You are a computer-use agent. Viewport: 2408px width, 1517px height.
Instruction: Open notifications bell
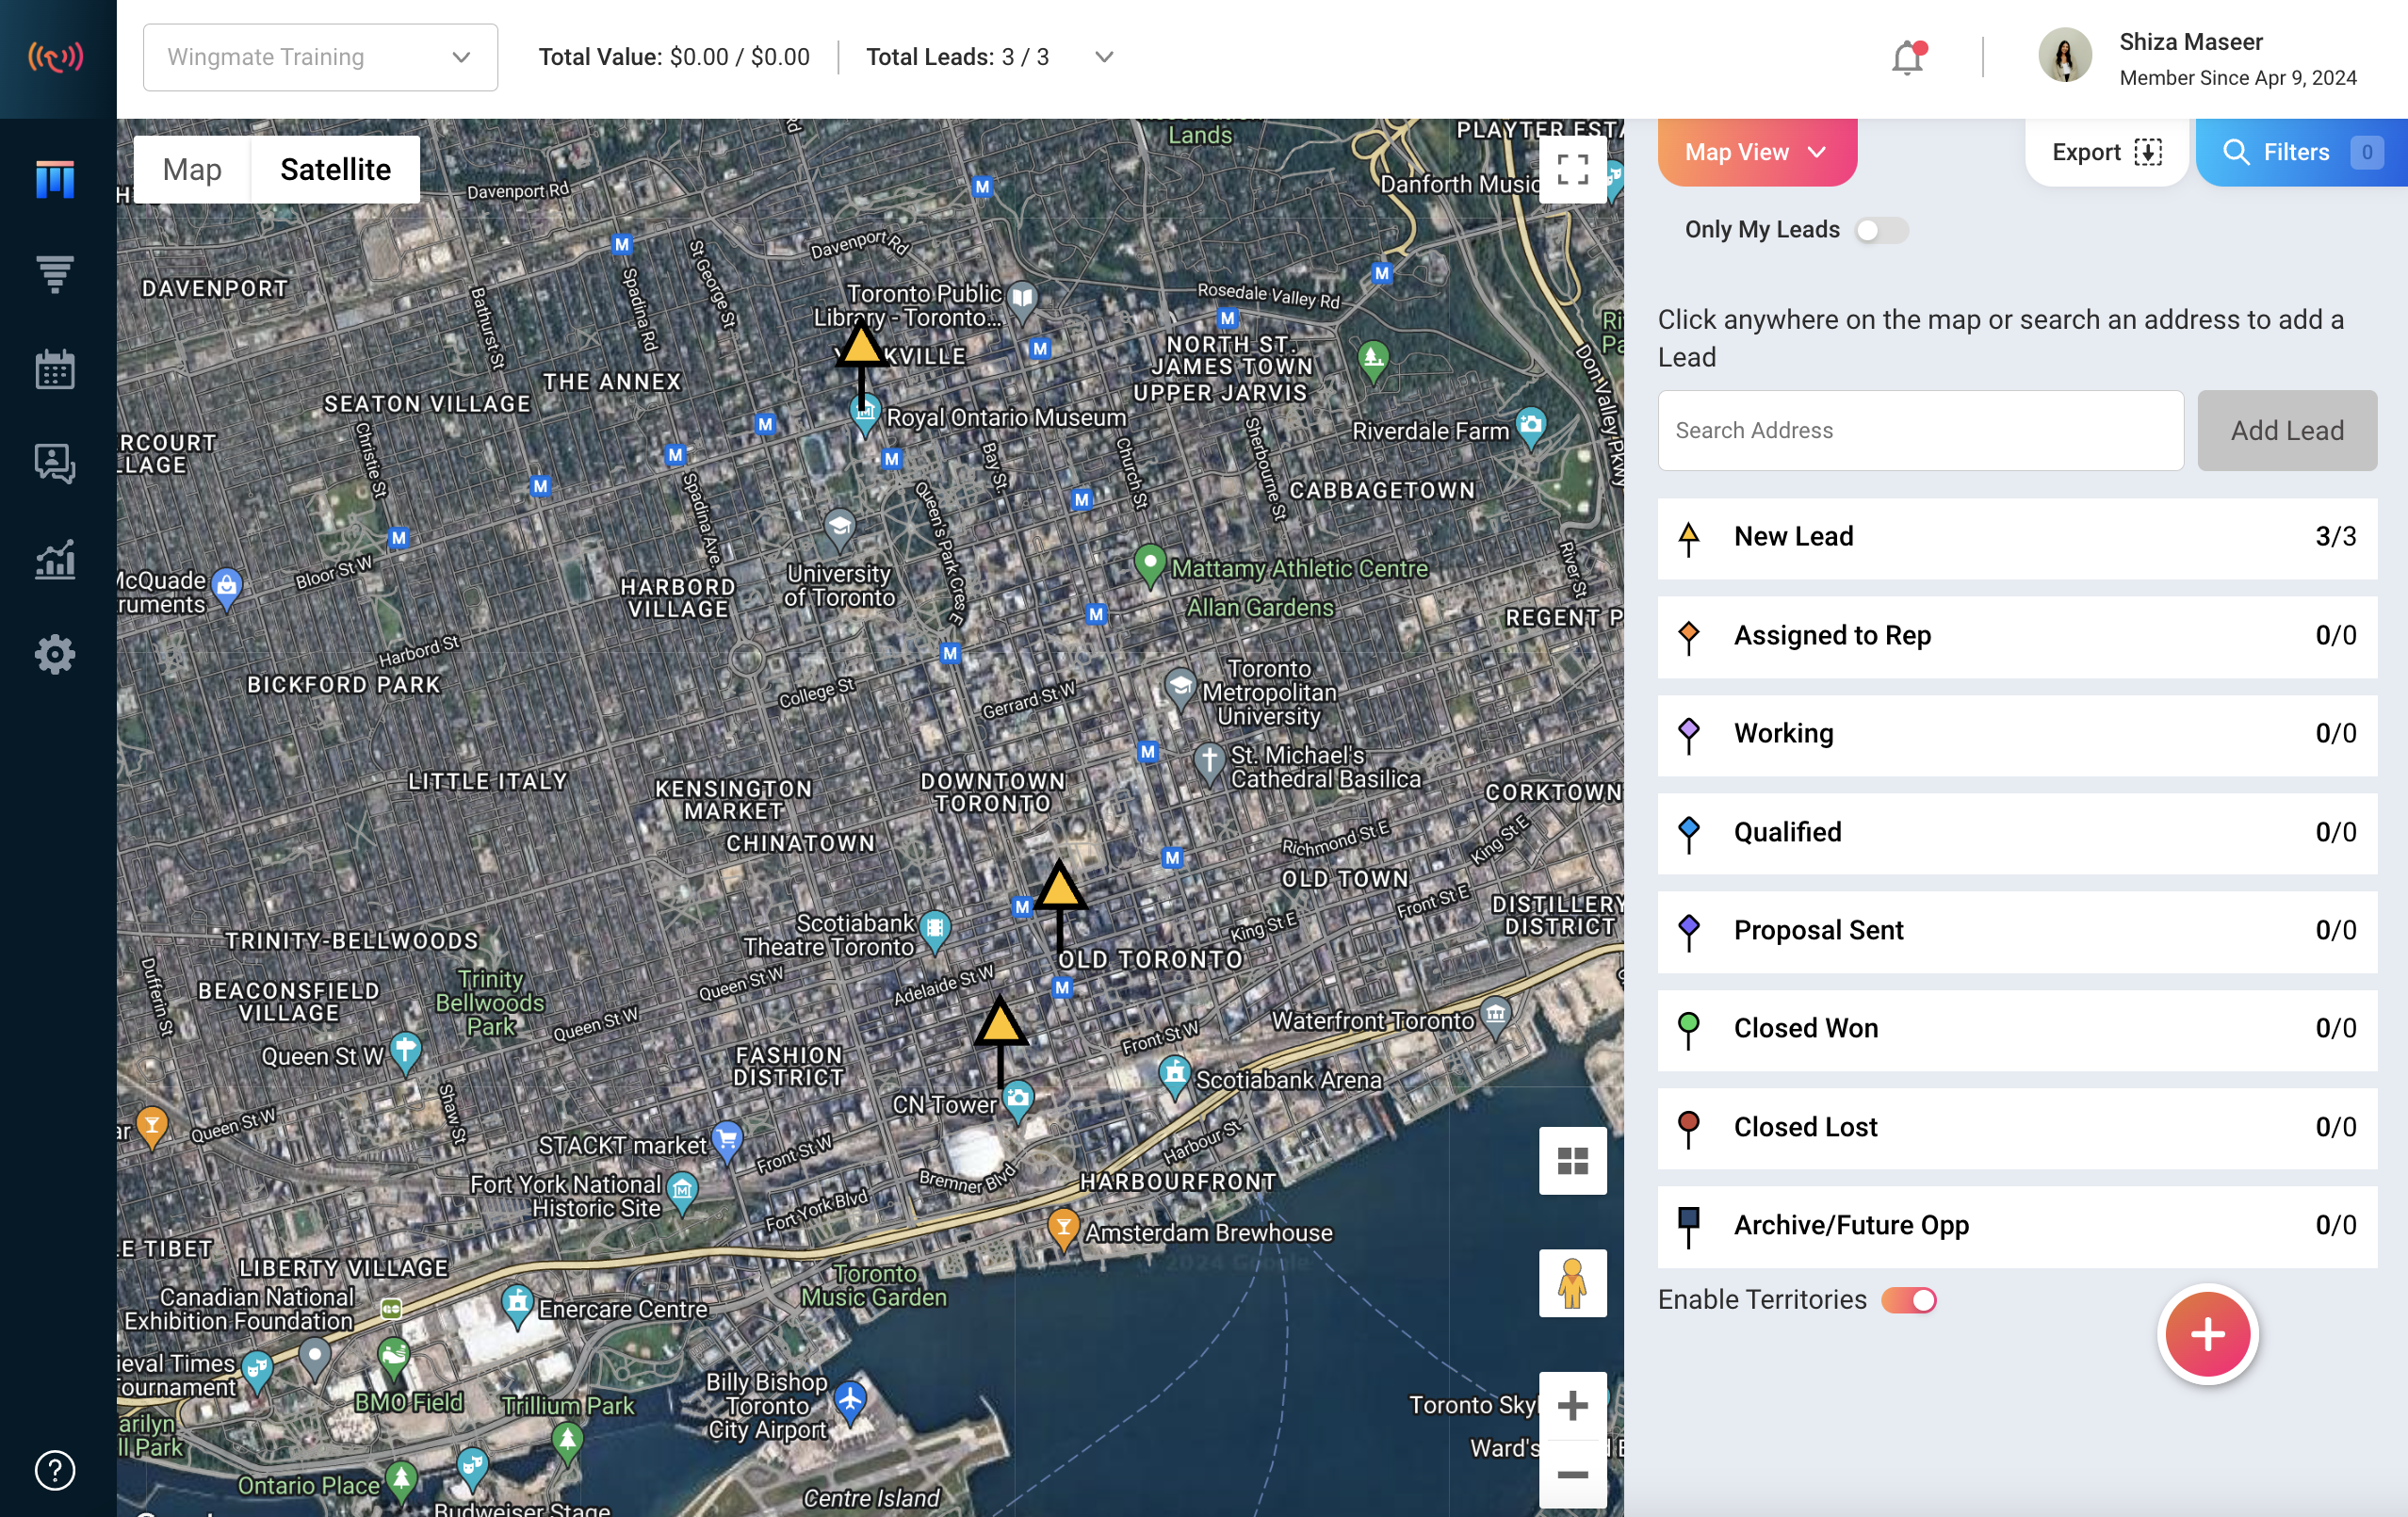[1907, 57]
